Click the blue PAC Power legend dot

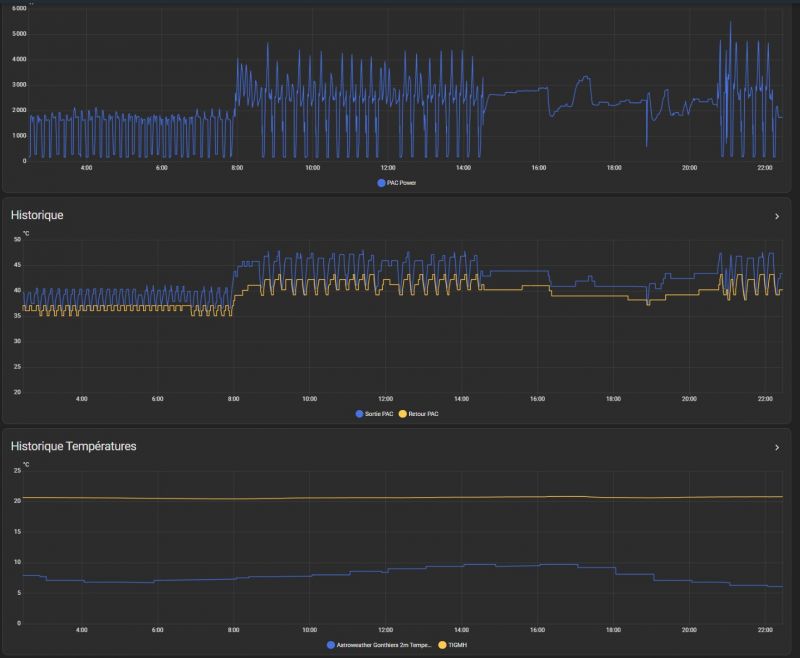381,183
